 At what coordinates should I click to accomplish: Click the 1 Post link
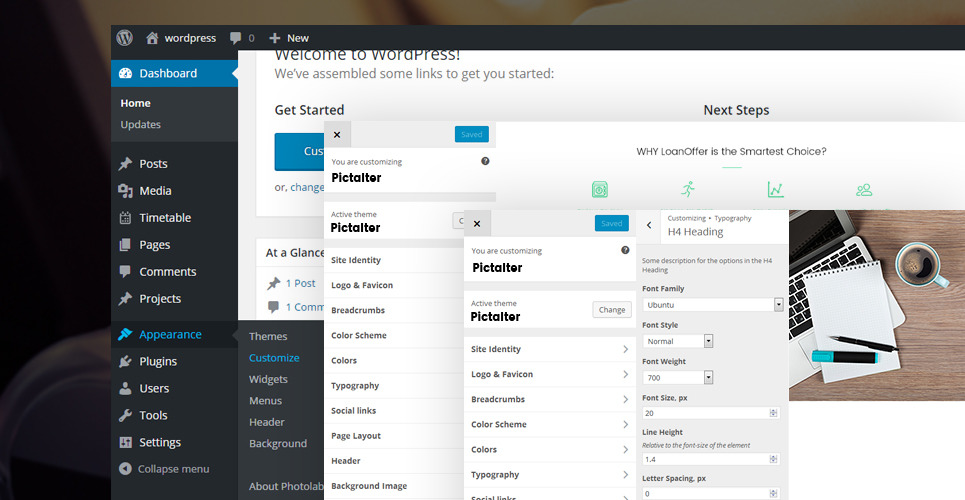click(300, 284)
